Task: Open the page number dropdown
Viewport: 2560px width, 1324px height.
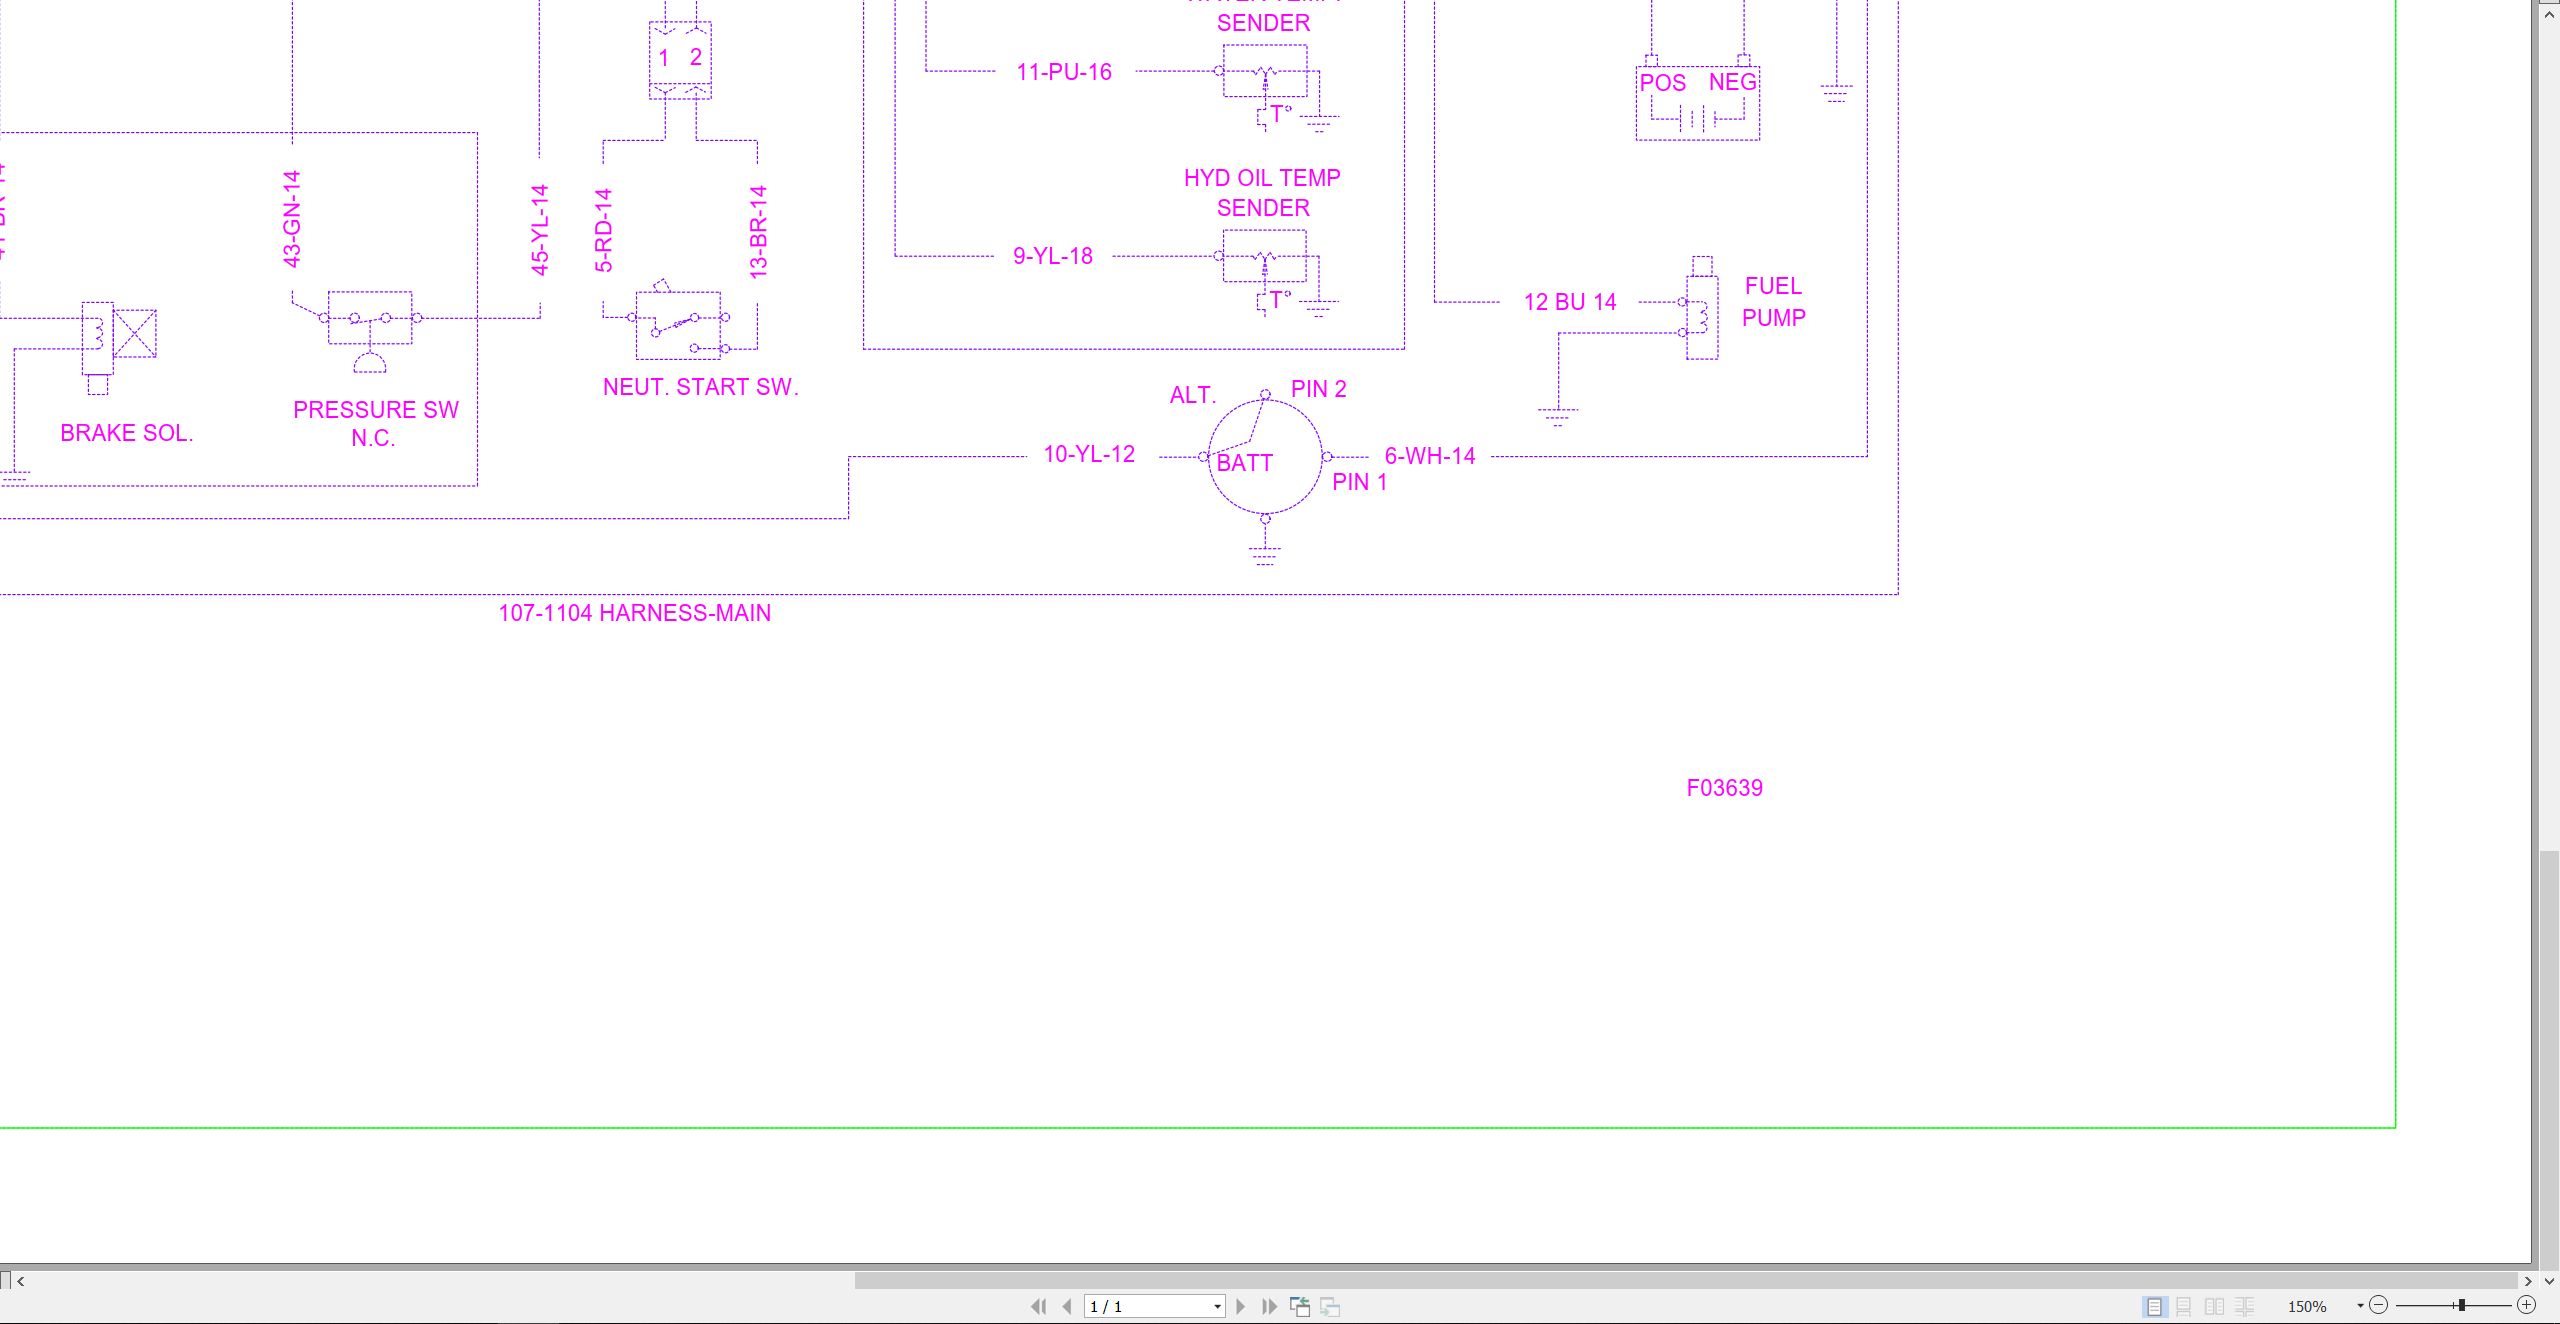Action: 1217,1307
